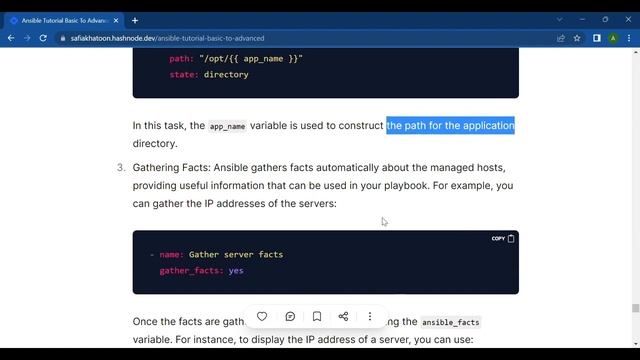Reload the current page

click(x=43, y=38)
